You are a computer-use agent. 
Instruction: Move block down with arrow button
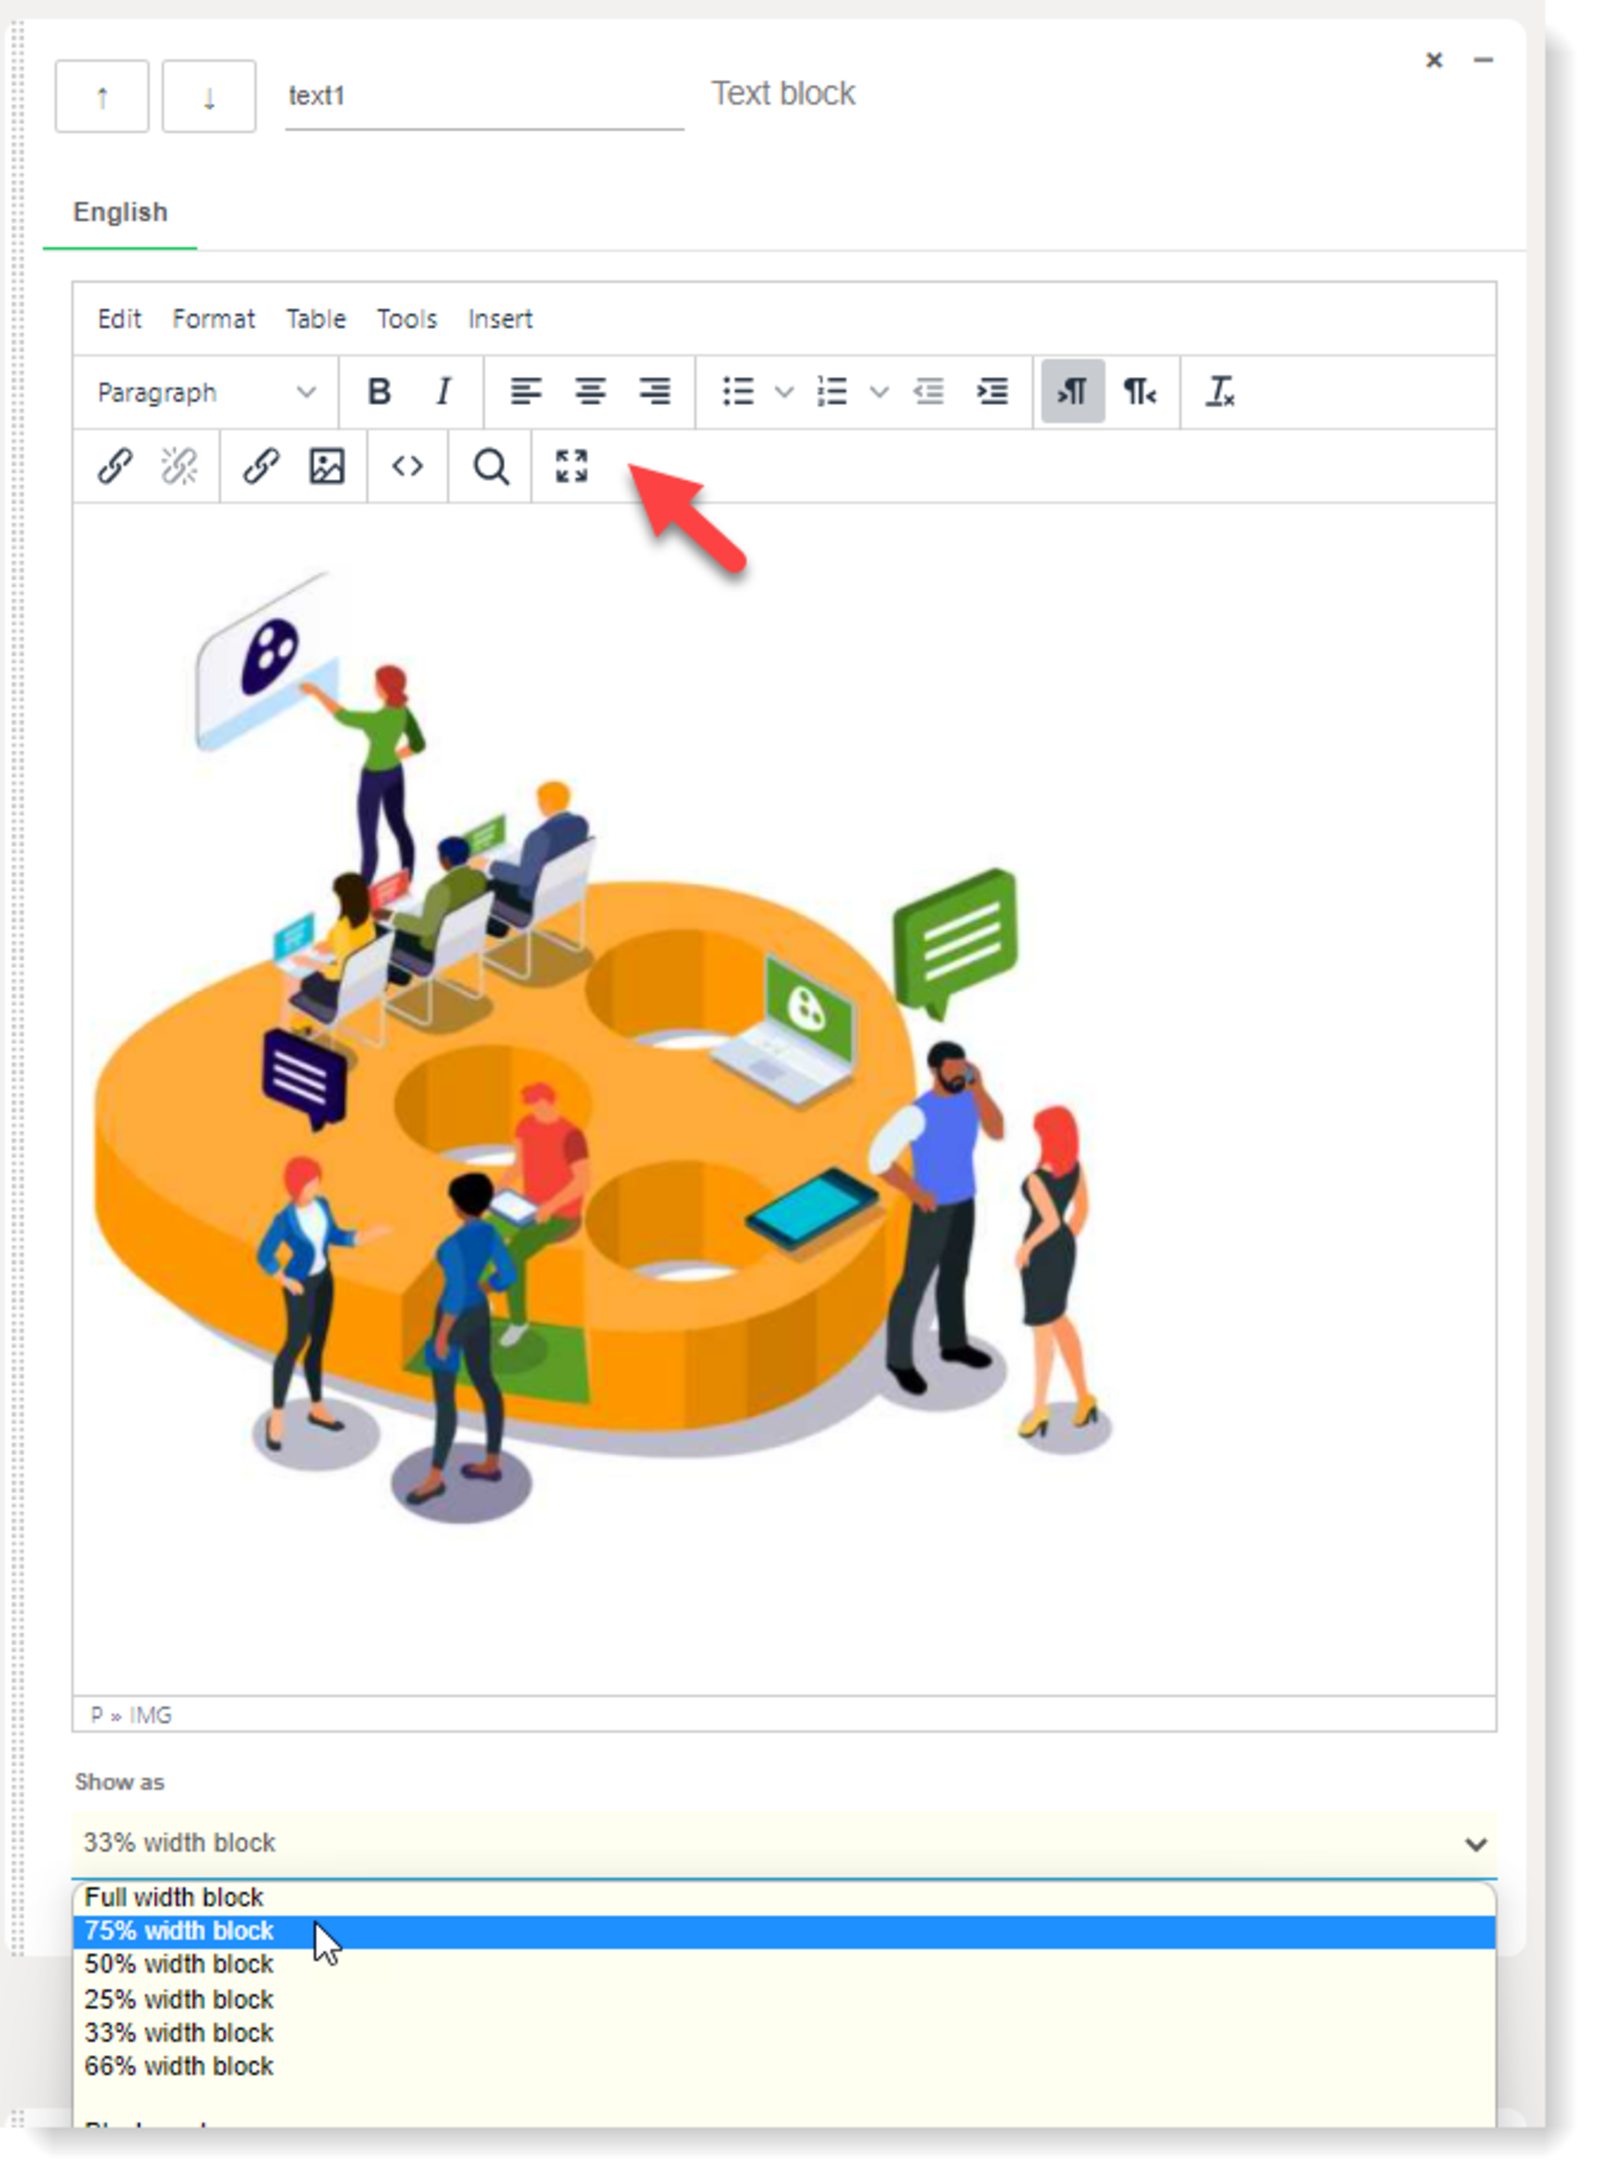point(209,97)
